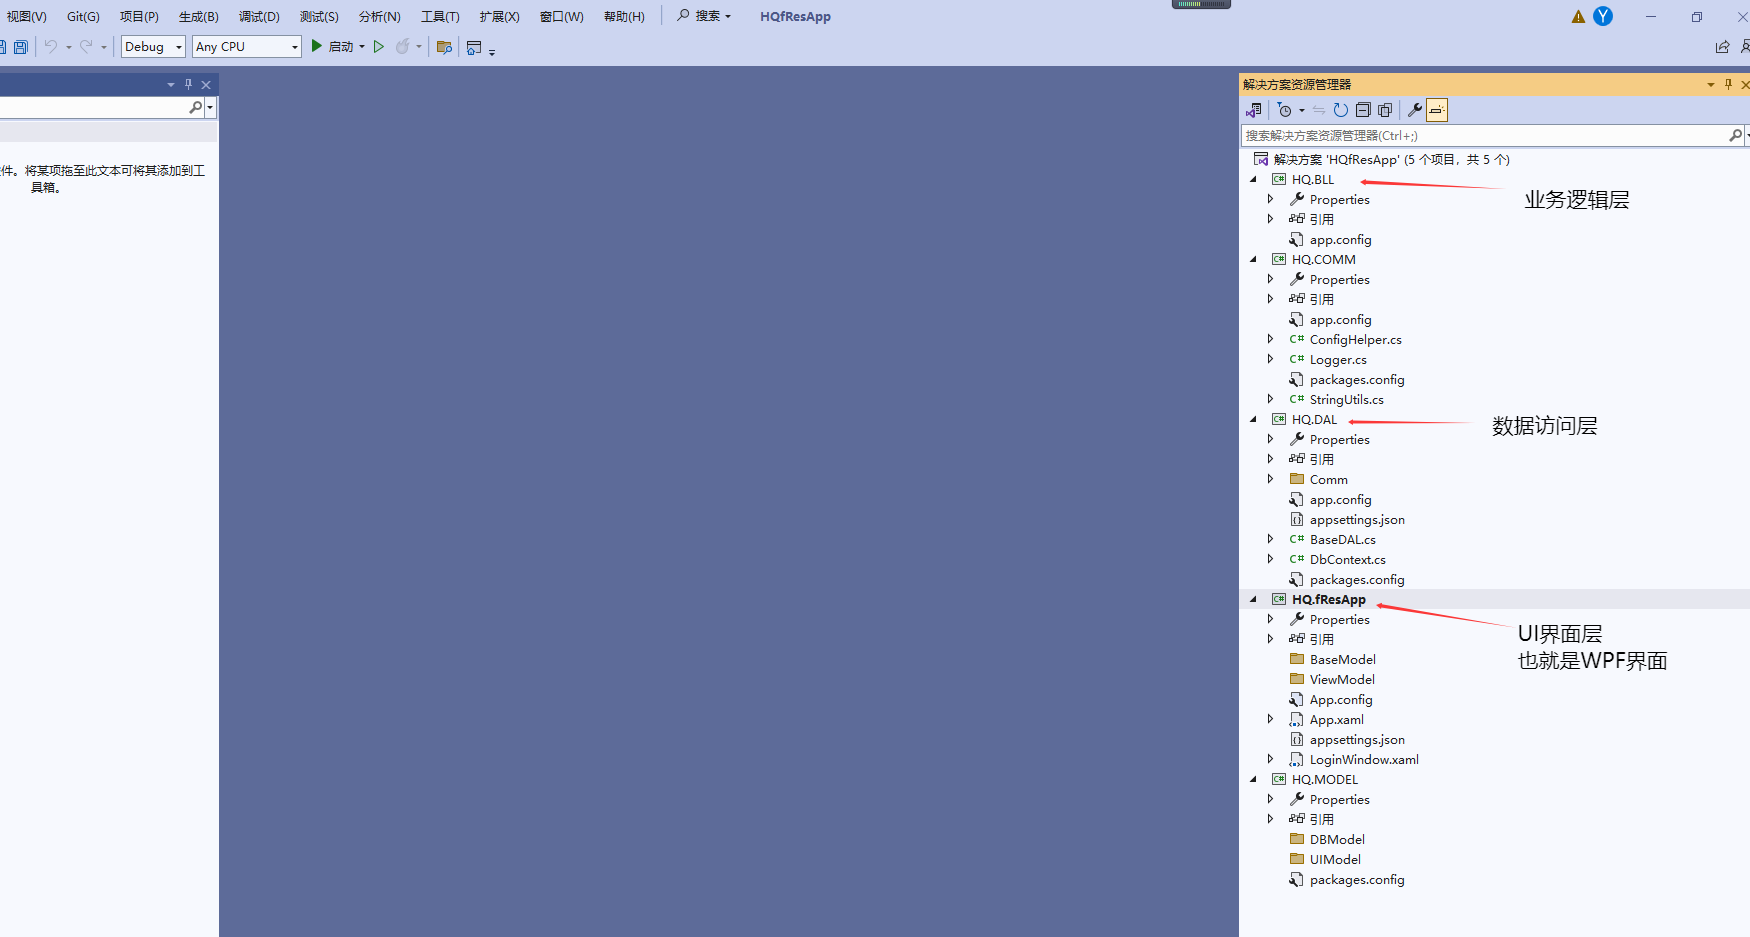Select BaseDAL.cs in HQ.DAL

coord(1342,540)
